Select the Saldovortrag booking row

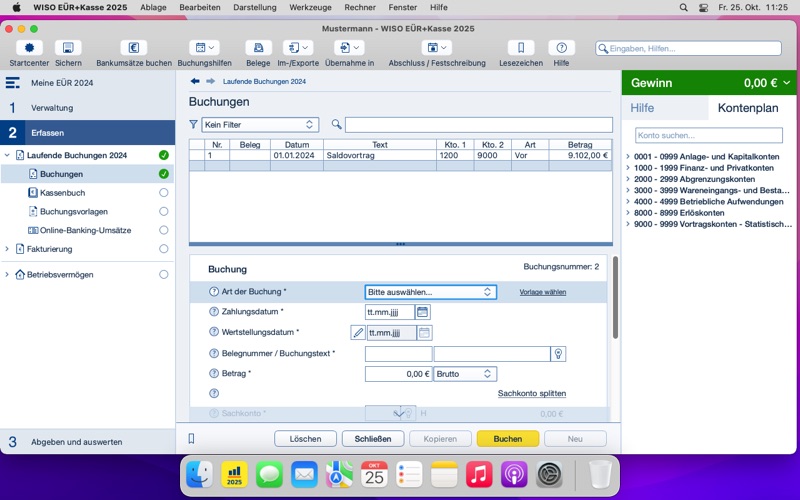[x=401, y=155]
